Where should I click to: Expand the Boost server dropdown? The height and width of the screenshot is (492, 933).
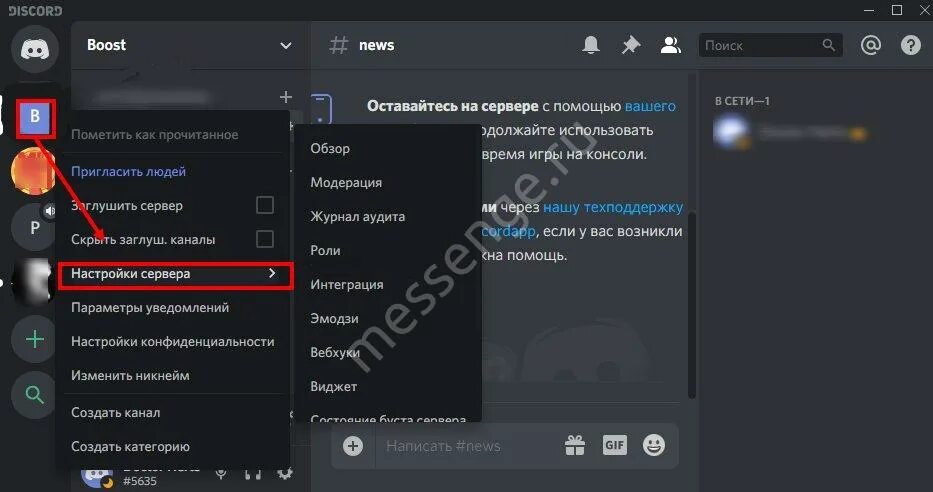pyautogui.click(x=286, y=46)
